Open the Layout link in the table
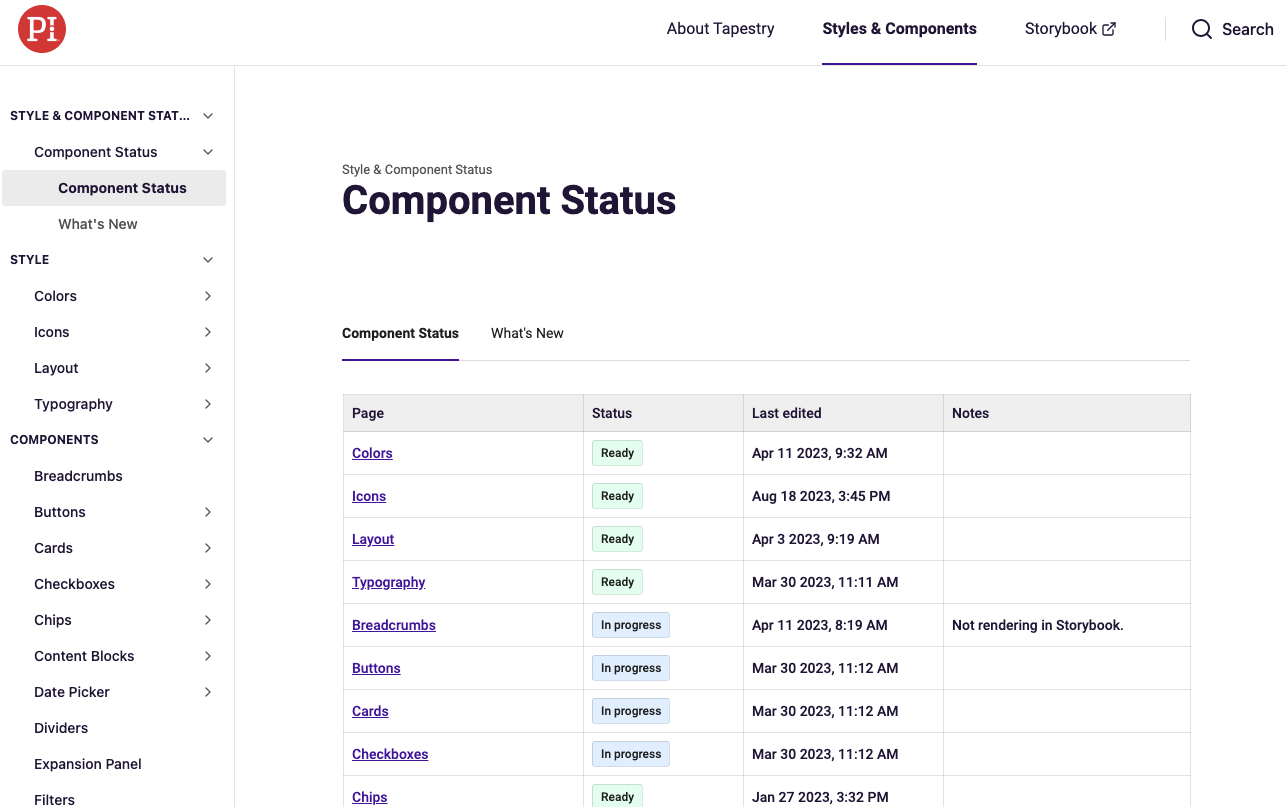The image size is (1286, 807). point(373,539)
